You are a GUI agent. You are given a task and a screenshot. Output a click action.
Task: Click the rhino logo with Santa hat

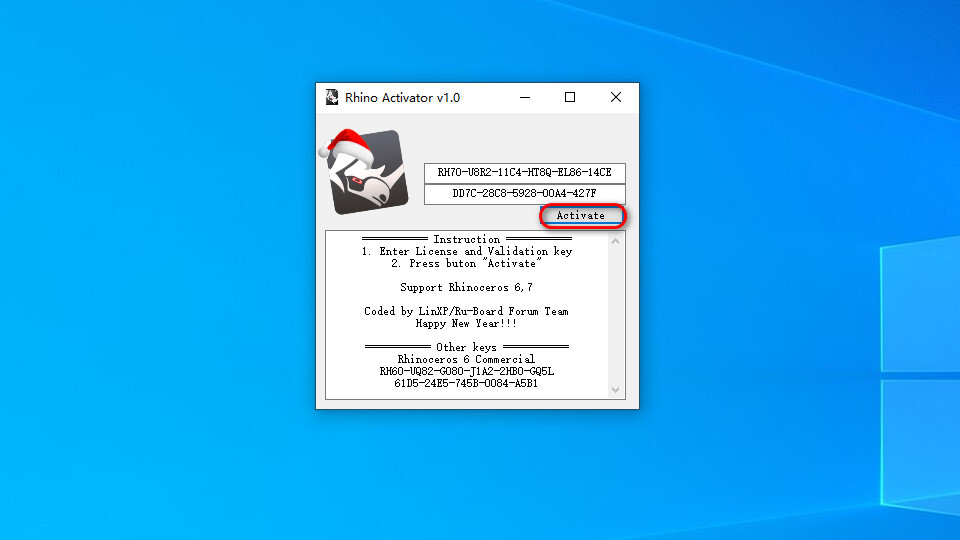click(x=364, y=172)
